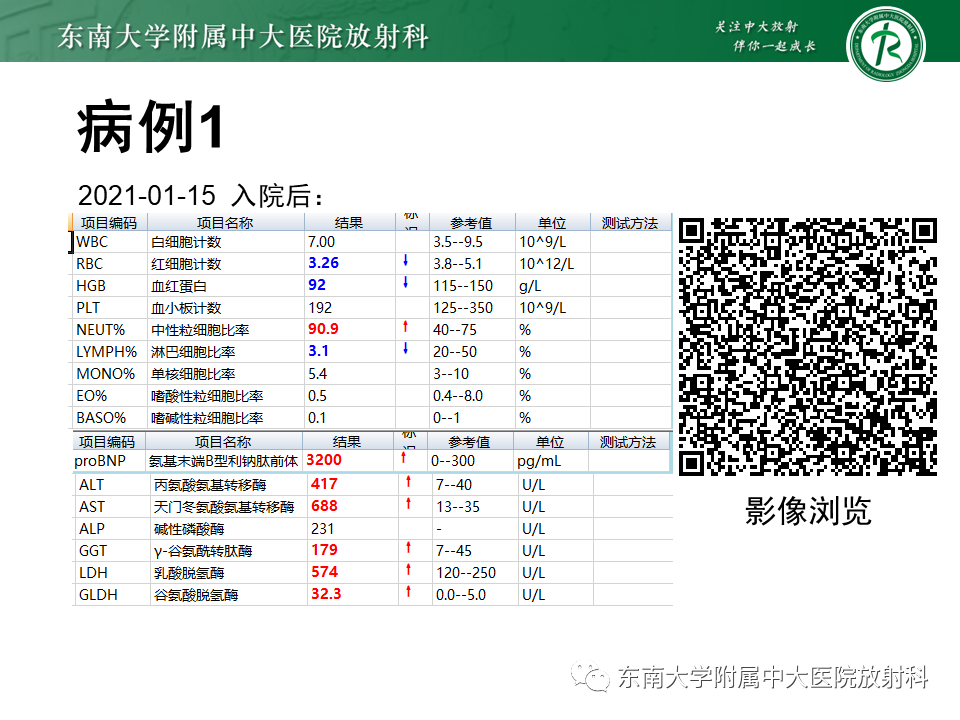This screenshot has width=960, height=720.
Task: Select the ALP result value 231
Action: 323,529
